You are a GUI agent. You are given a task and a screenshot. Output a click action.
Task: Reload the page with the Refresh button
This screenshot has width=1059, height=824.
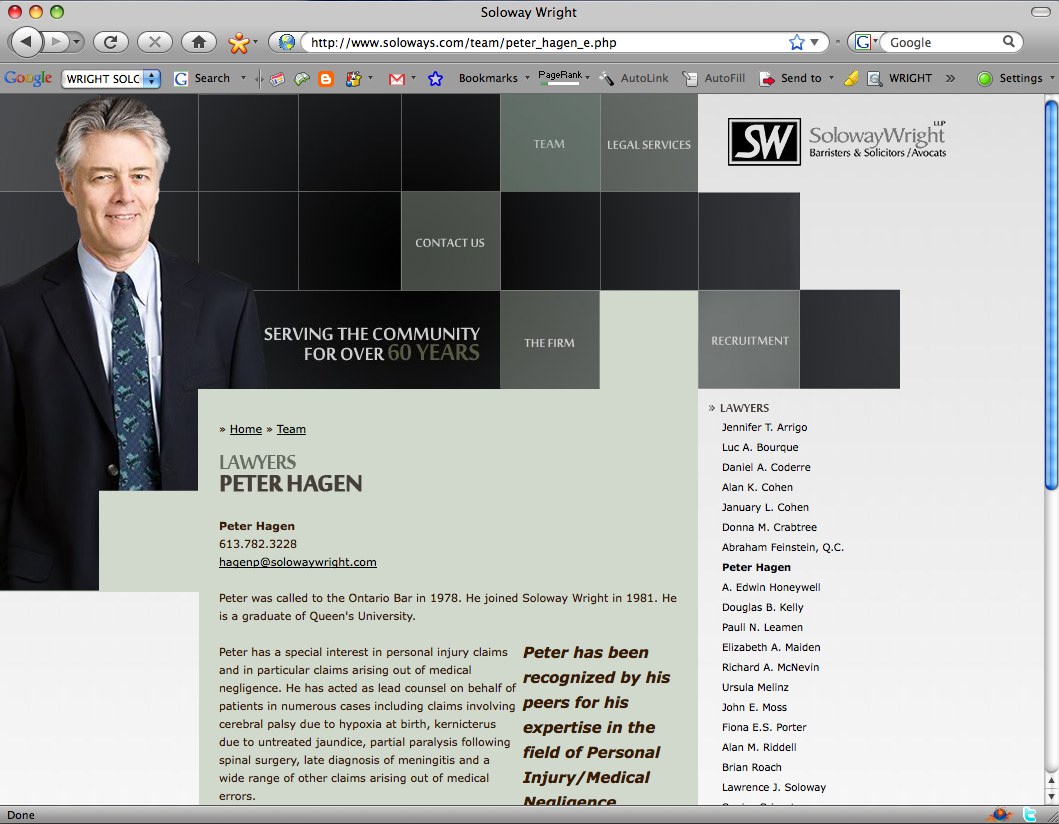coord(111,42)
